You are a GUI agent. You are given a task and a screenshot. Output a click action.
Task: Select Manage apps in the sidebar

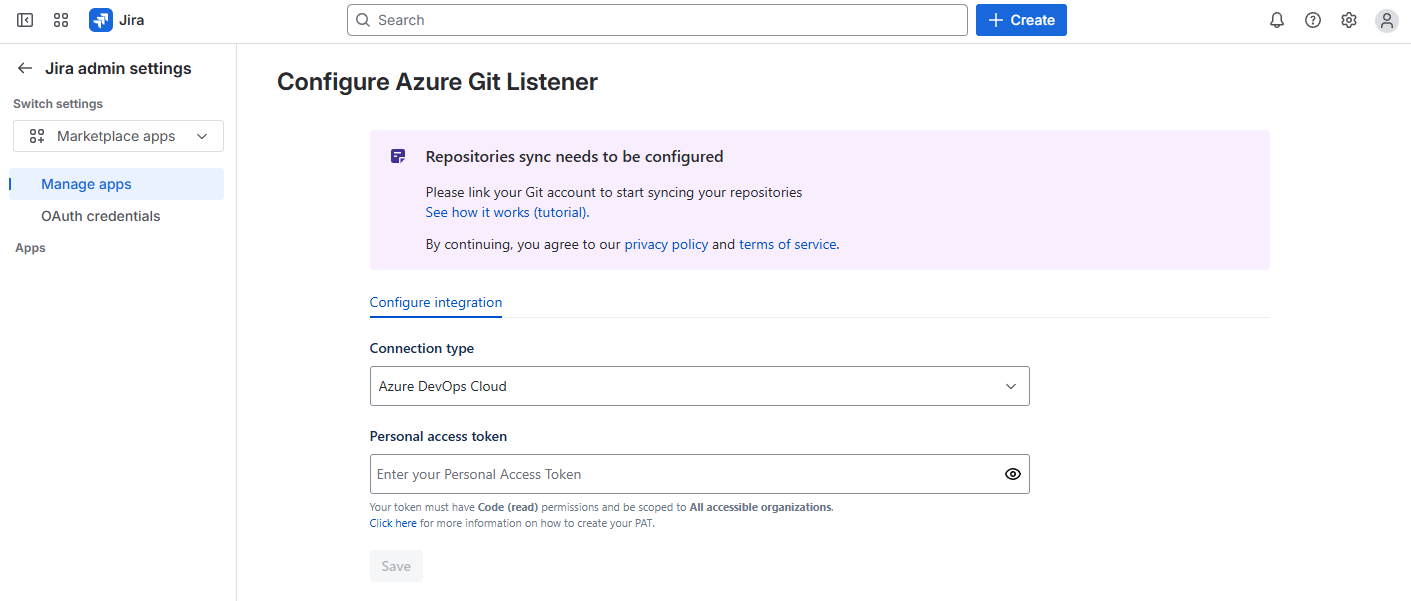coord(116,184)
